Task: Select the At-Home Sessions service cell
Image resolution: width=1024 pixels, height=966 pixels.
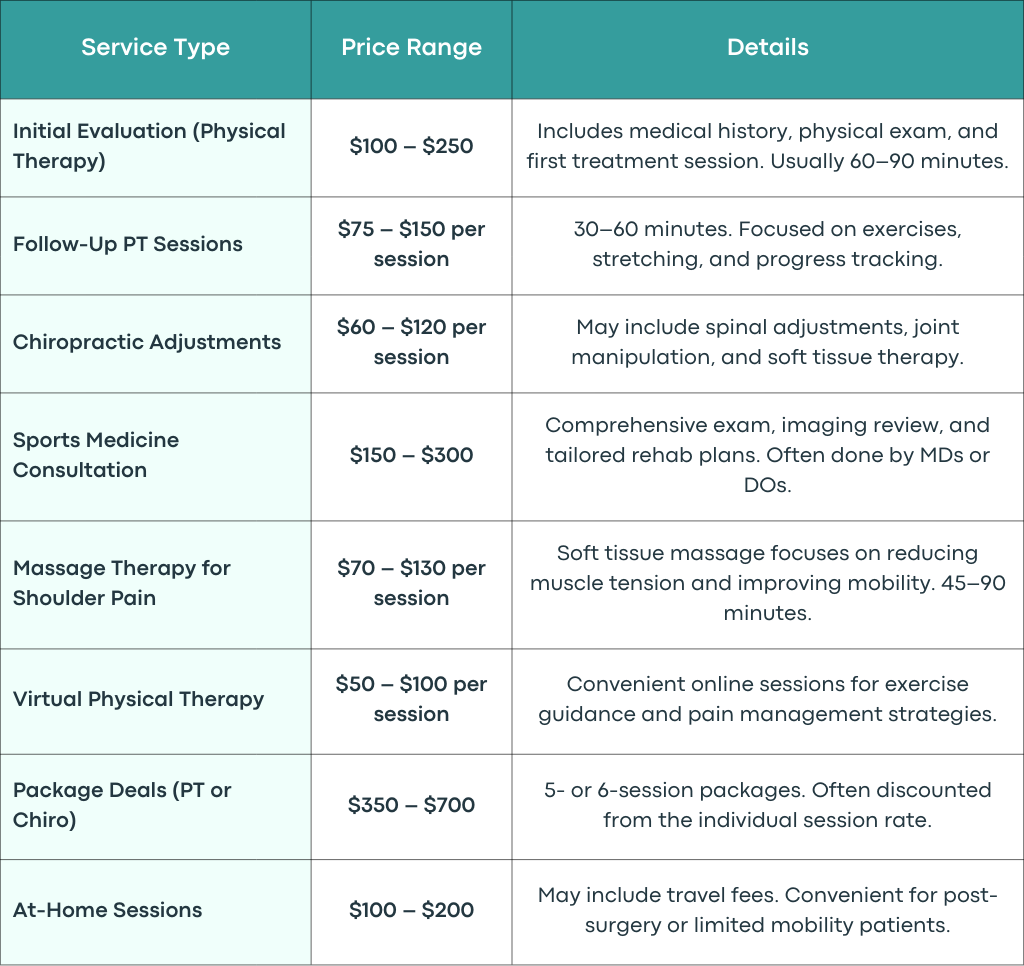Action: (x=155, y=912)
